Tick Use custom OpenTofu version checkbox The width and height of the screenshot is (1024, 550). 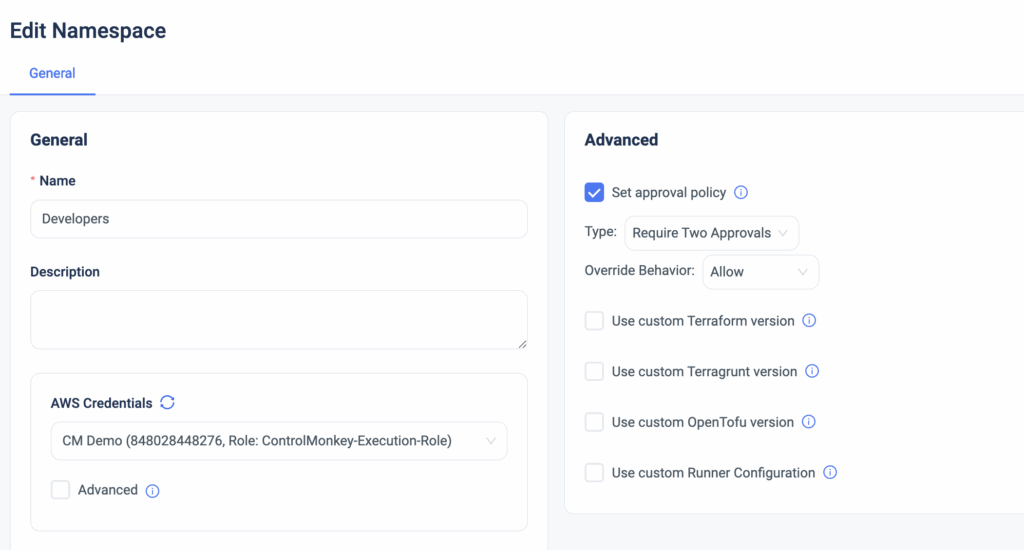(594, 422)
